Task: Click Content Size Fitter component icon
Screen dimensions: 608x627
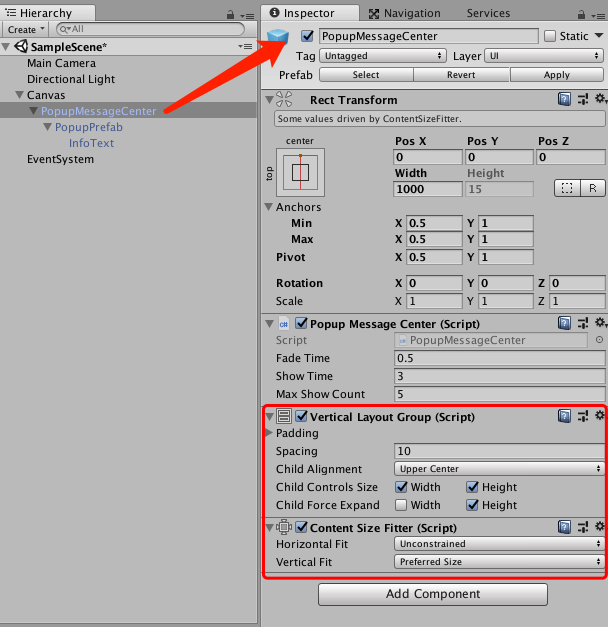Action: point(284,527)
